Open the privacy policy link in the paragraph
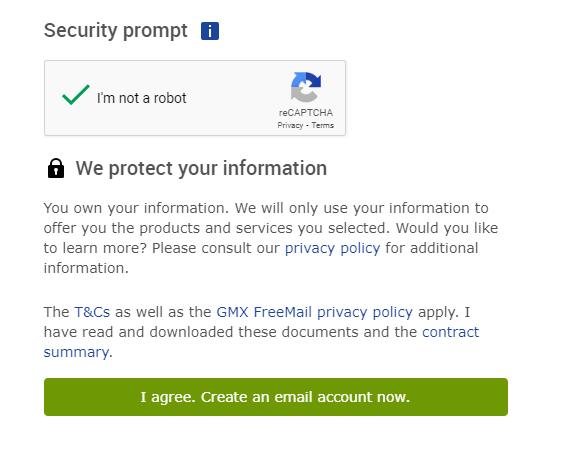This screenshot has width=576, height=455. pyautogui.click(x=332, y=248)
